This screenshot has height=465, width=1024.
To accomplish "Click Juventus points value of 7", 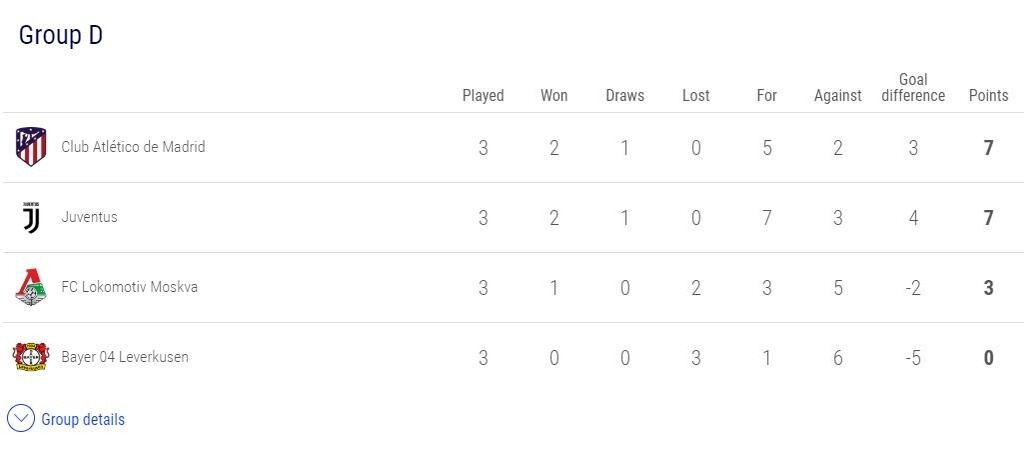I will pyautogui.click(x=988, y=218).
